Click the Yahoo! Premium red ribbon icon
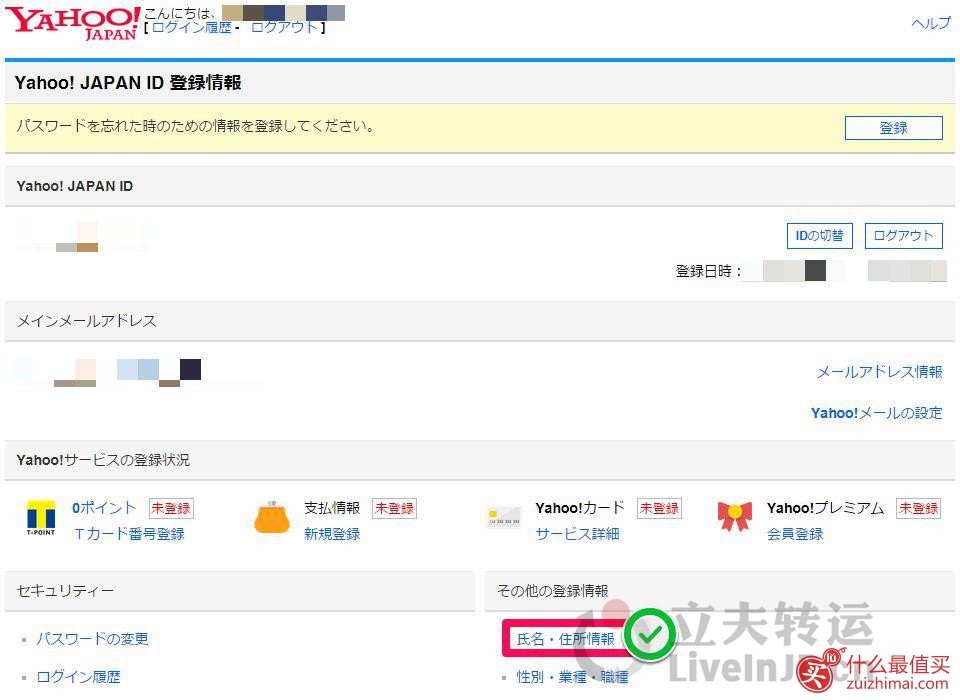Viewport: 960px width, 700px height. click(735, 517)
